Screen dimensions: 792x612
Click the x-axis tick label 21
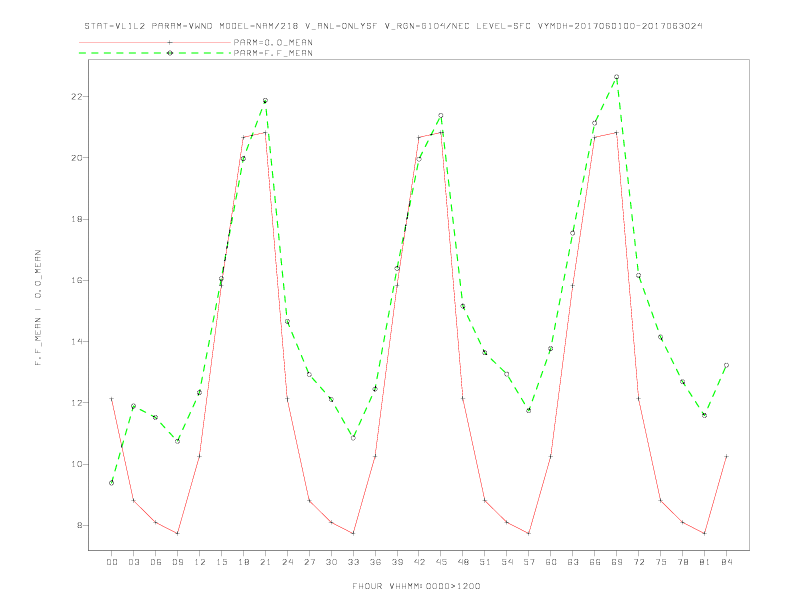265,562
